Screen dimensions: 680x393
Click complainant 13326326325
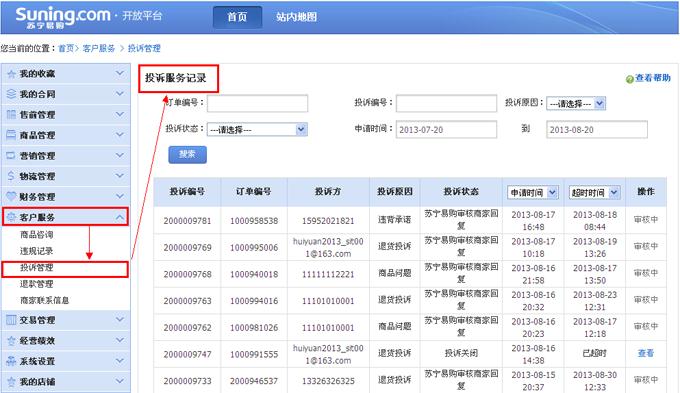pyautogui.click(x=328, y=381)
